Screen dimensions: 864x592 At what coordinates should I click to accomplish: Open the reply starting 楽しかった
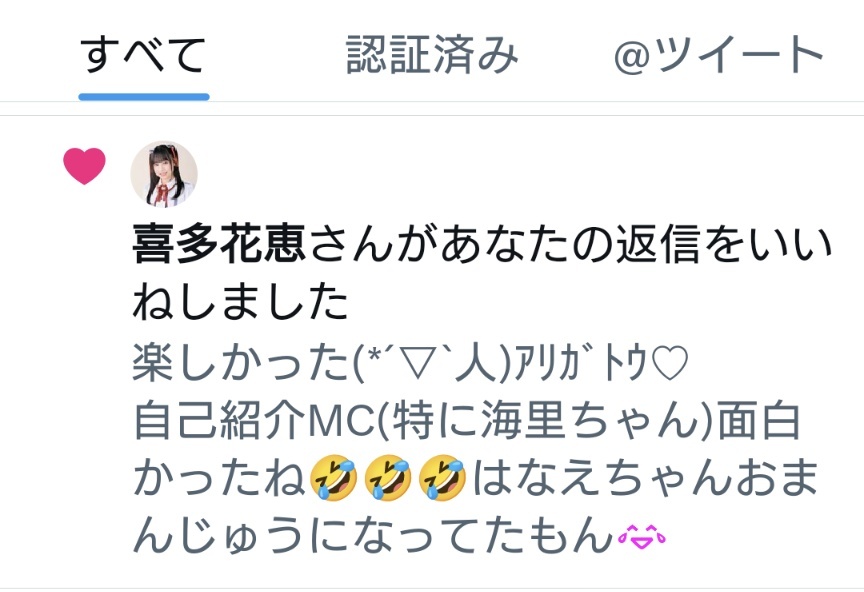pyautogui.click(x=411, y=363)
